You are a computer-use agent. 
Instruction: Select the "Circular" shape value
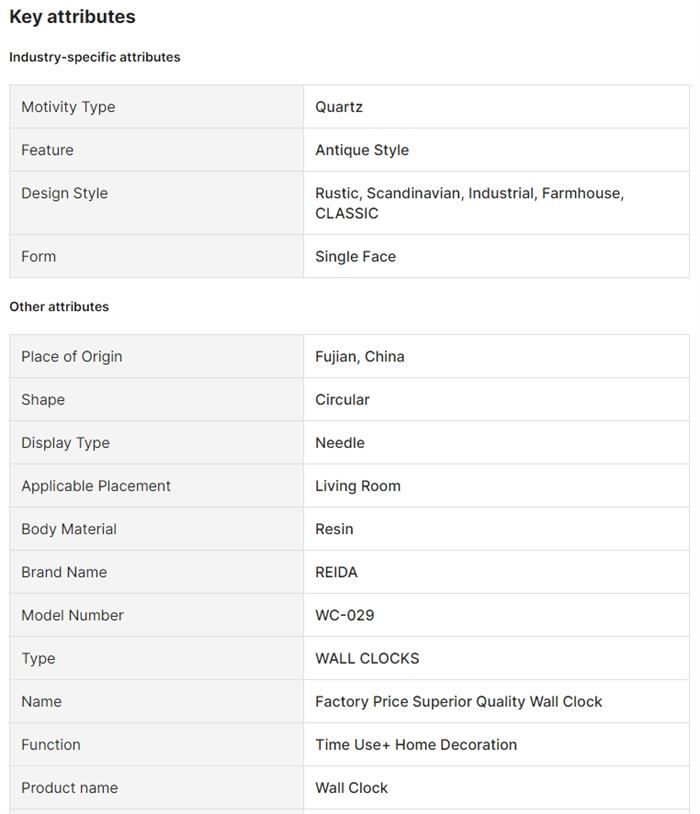[342, 399]
